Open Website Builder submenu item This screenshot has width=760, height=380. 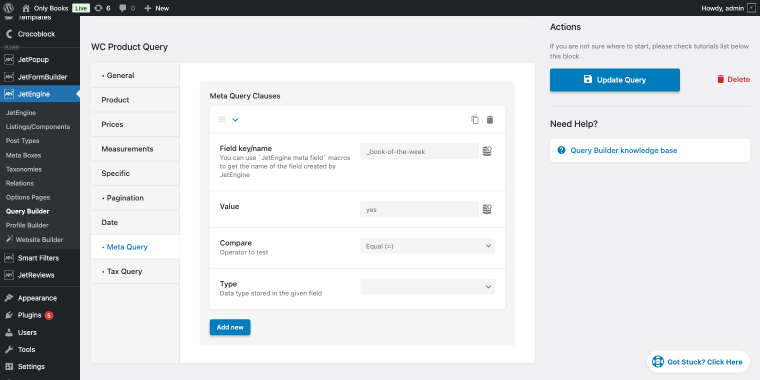click(35, 239)
